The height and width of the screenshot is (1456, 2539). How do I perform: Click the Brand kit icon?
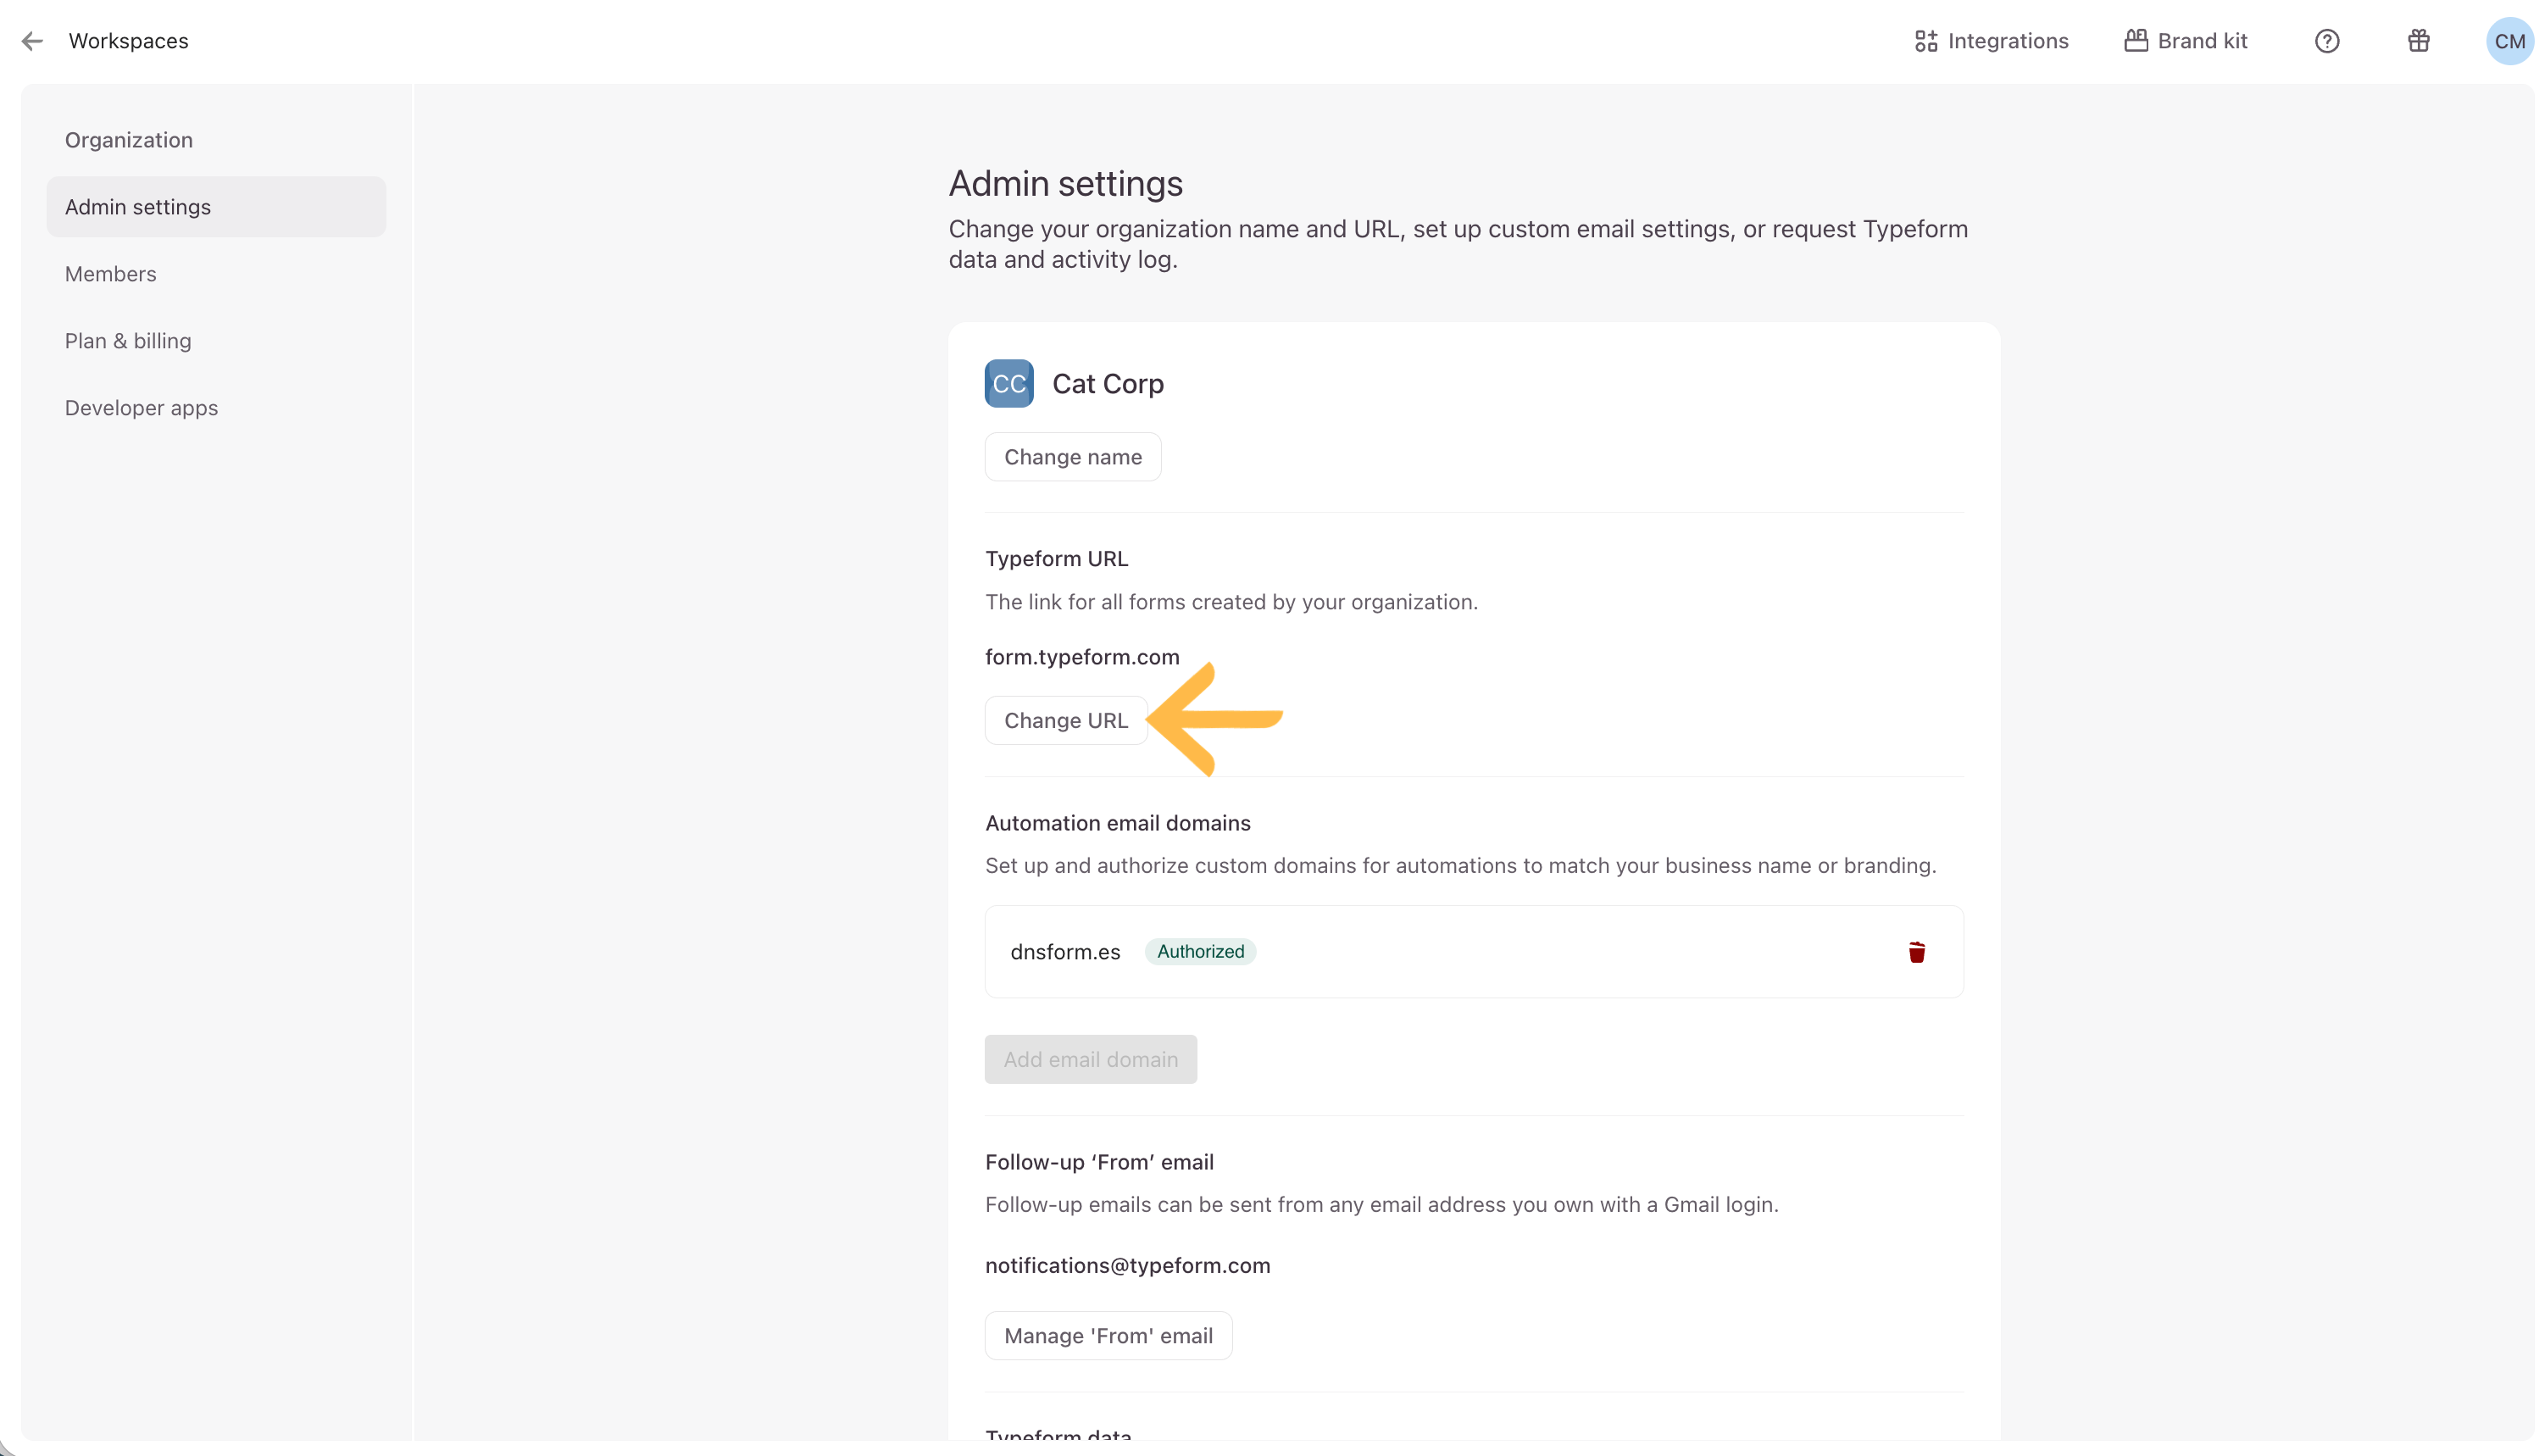tap(2135, 41)
